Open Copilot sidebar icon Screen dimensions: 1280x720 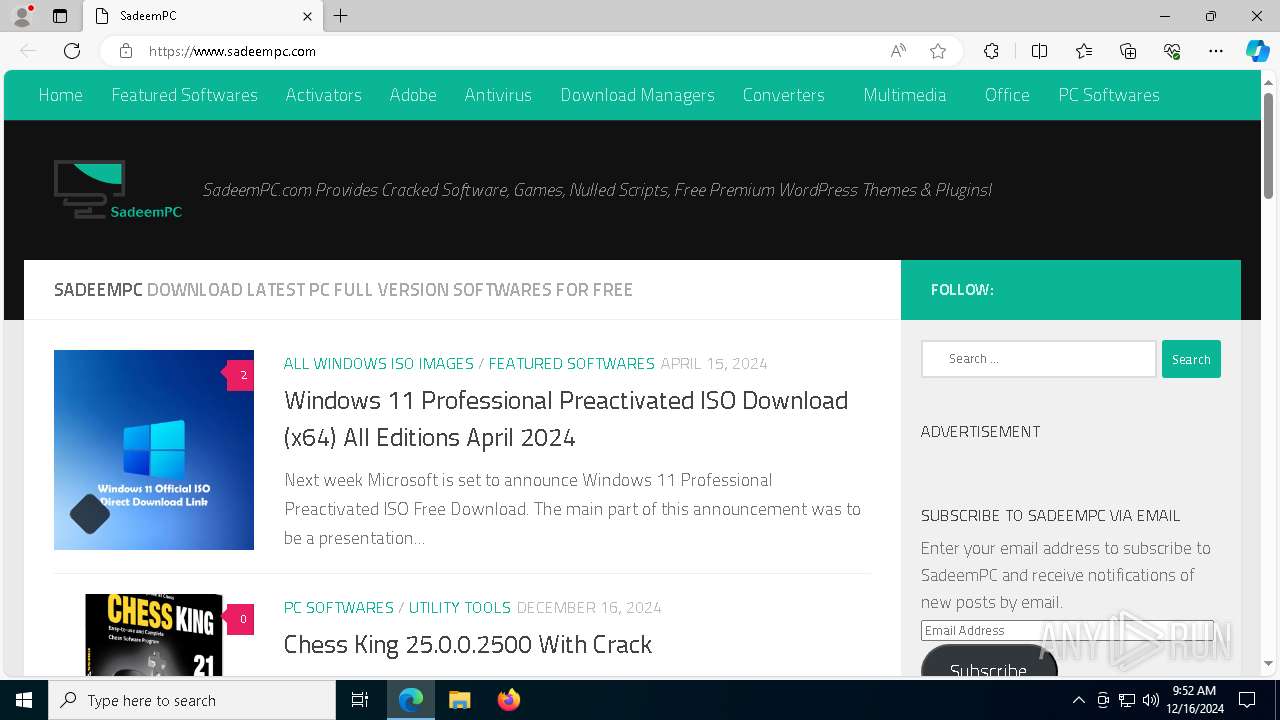coord(1257,51)
